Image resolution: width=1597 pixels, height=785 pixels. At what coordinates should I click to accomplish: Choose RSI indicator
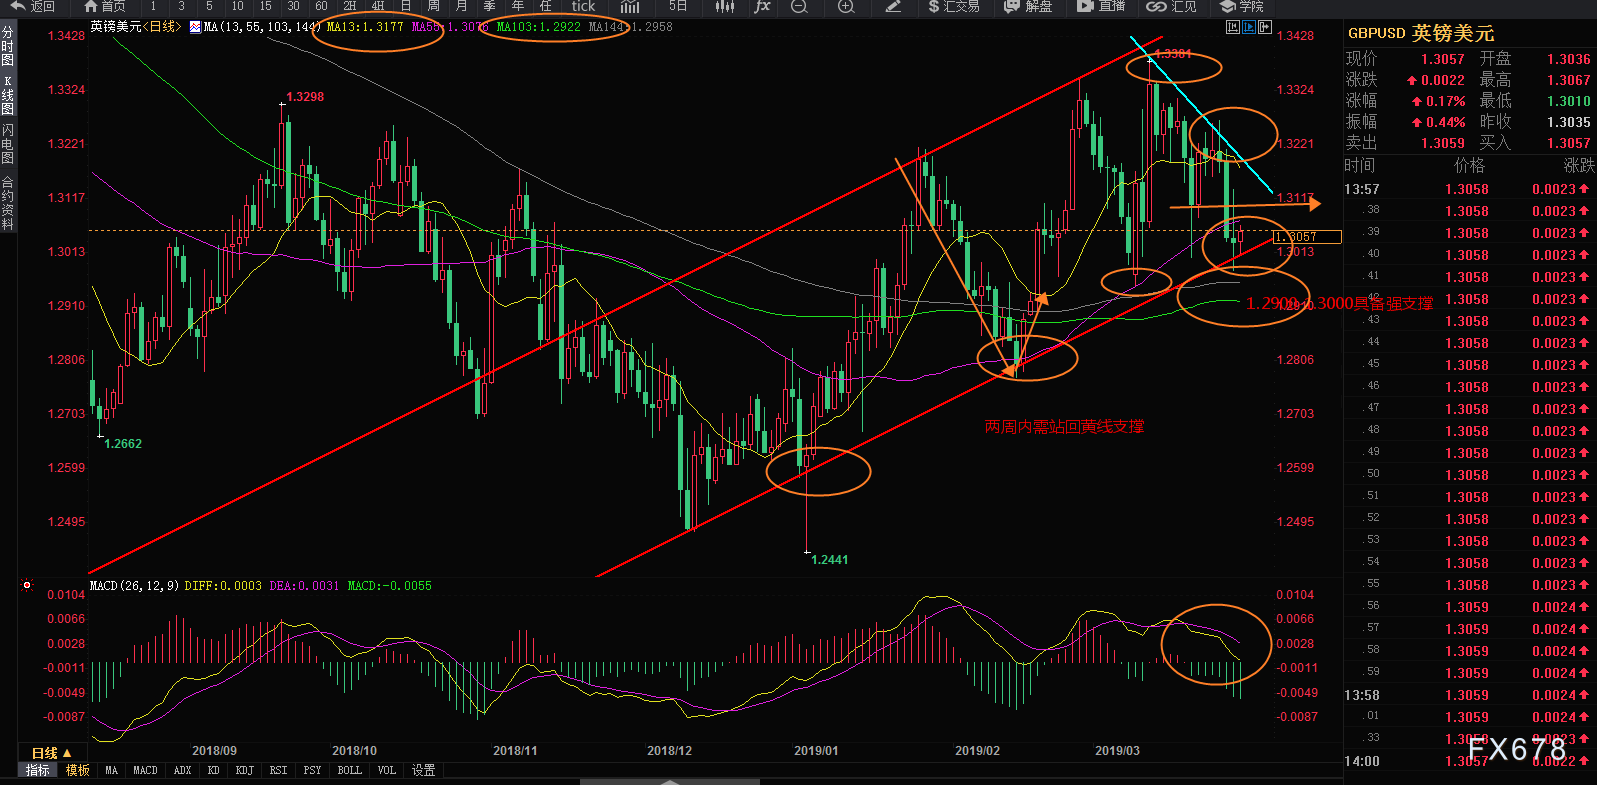pos(278,770)
